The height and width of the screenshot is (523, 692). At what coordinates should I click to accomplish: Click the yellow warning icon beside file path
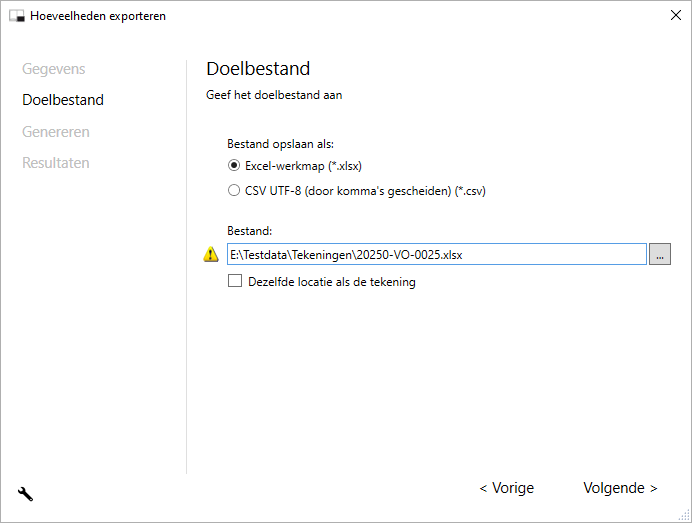pyautogui.click(x=211, y=255)
